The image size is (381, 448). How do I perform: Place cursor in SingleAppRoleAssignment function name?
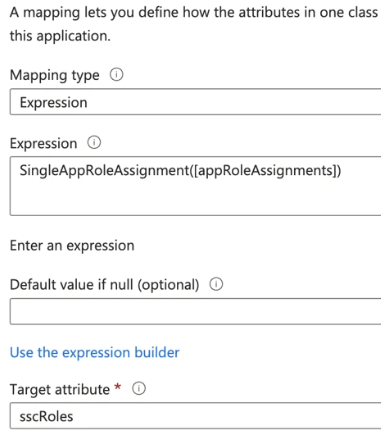pos(104,171)
